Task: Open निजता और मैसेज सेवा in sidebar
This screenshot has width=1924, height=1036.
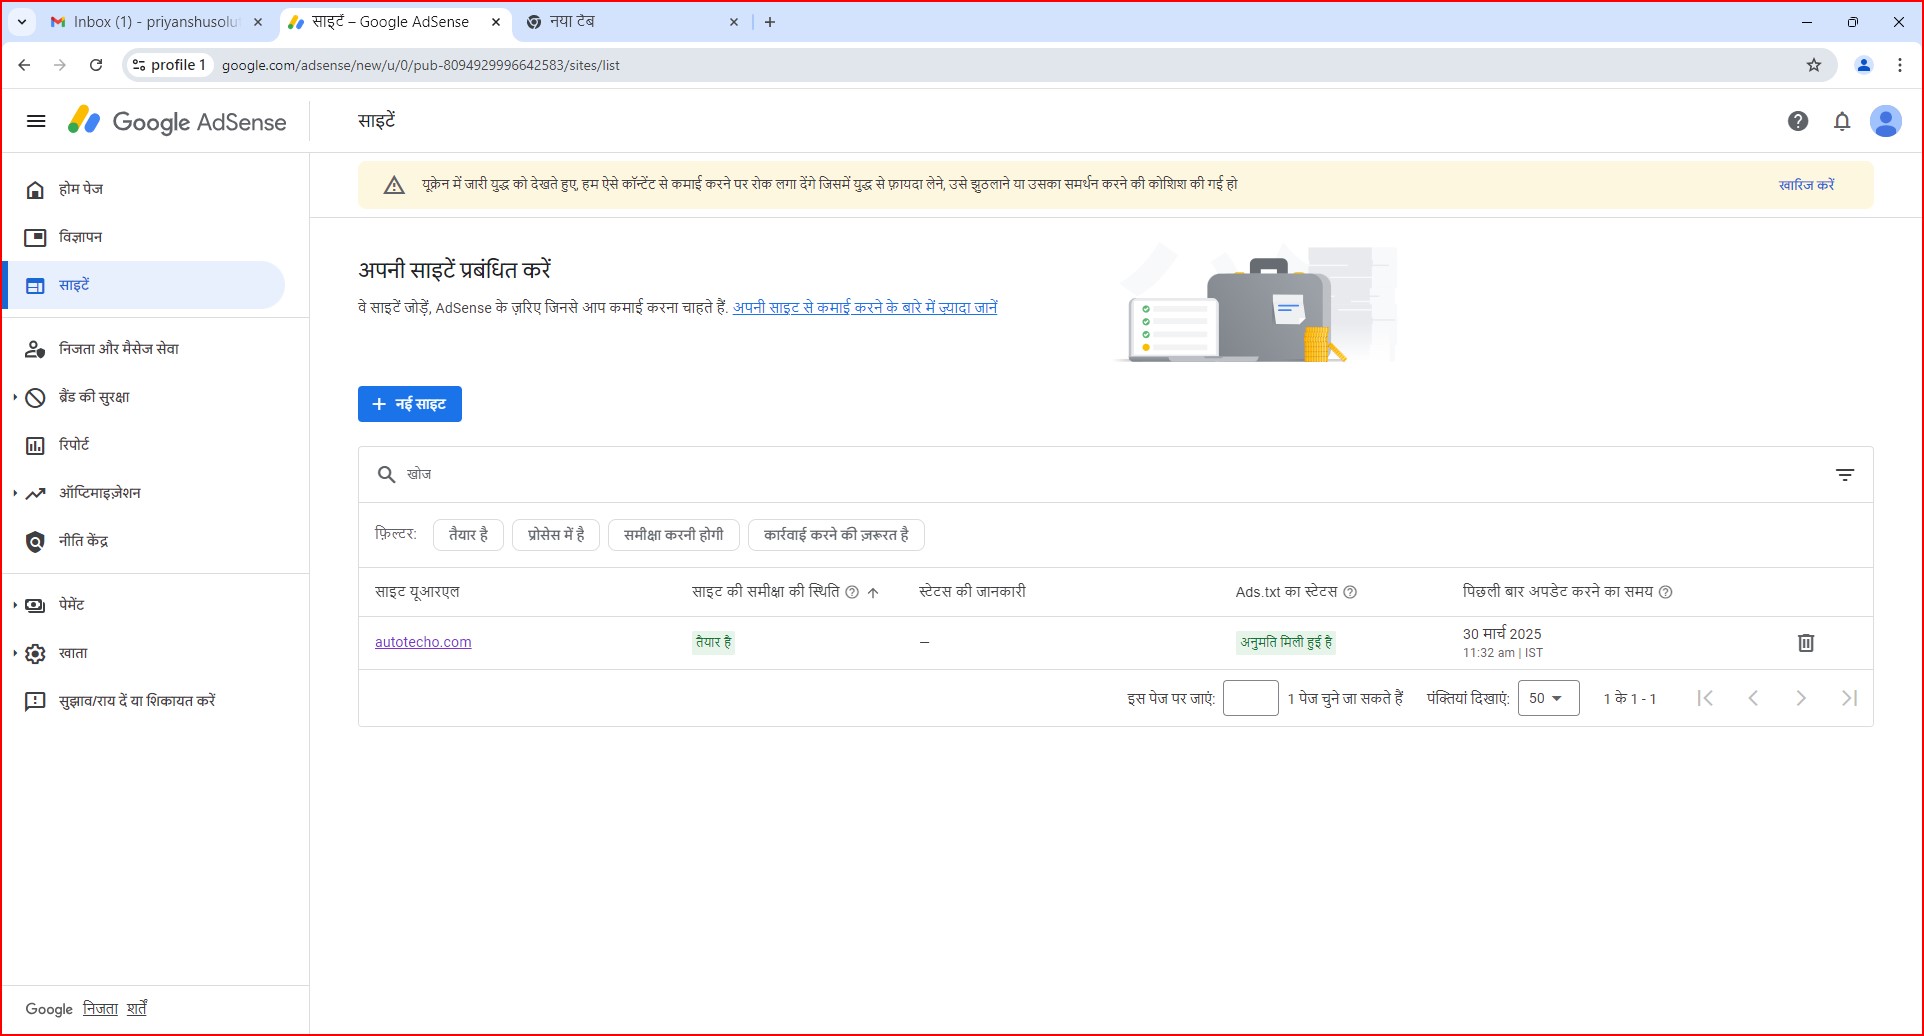Action: point(144,349)
